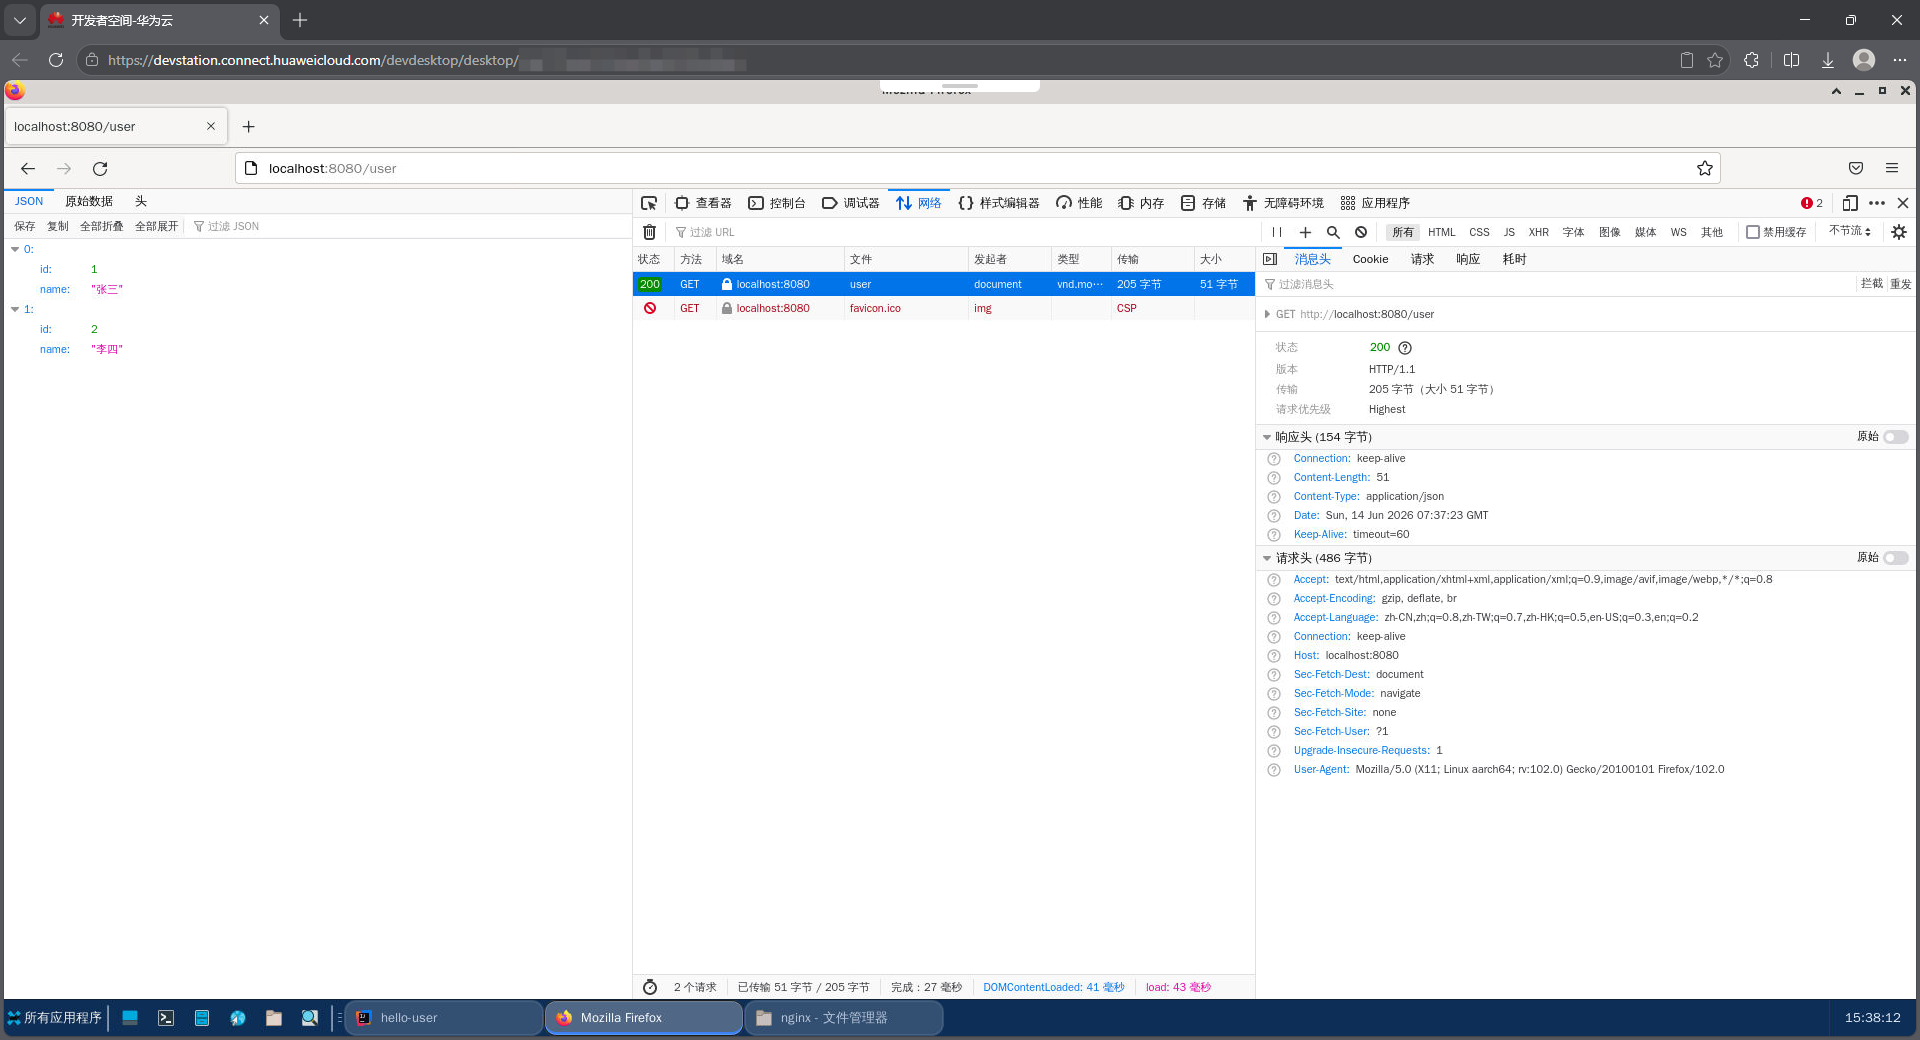Open devtools three-dots options menu

[1877, 203]
